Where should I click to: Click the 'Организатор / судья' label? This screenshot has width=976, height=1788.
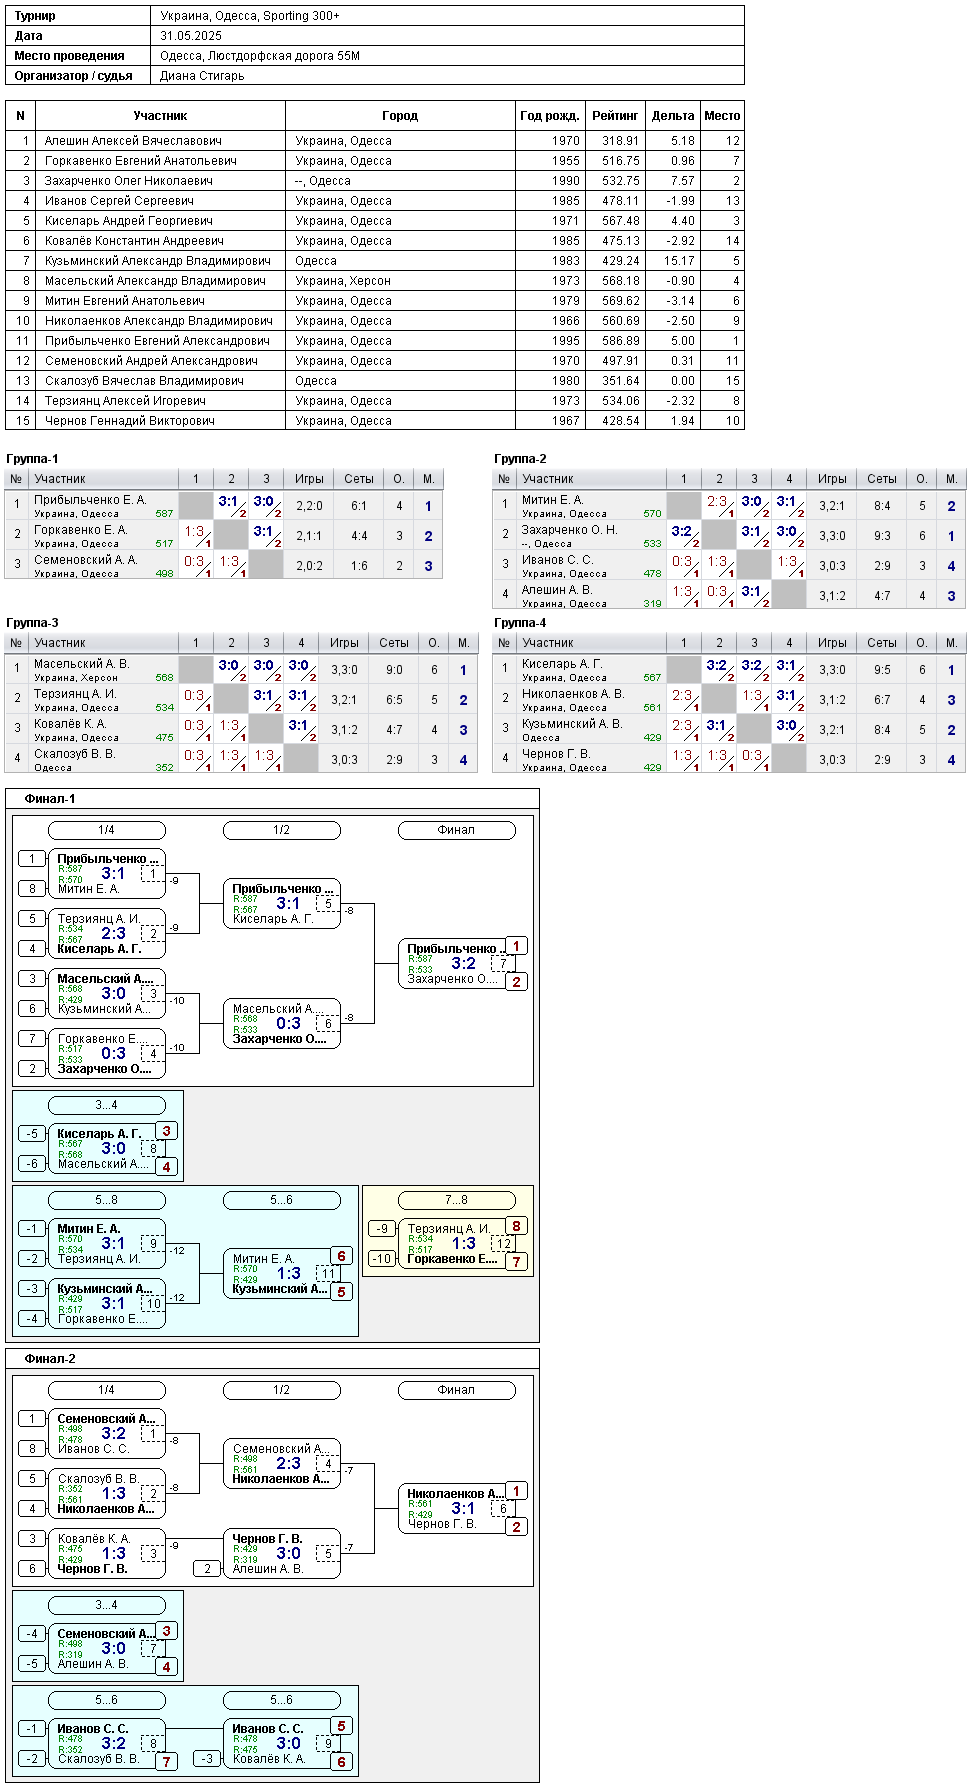(74, 76)
